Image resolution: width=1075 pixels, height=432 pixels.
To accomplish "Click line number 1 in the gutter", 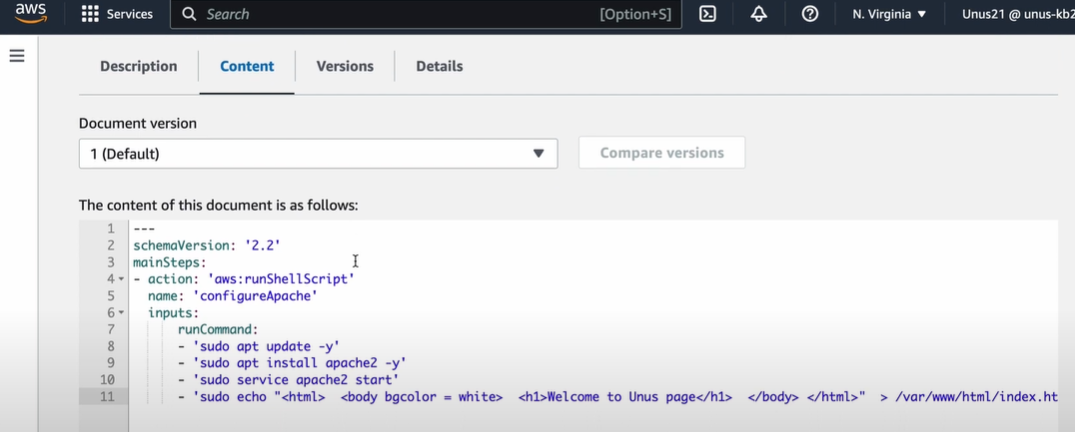I will [110, 228].
